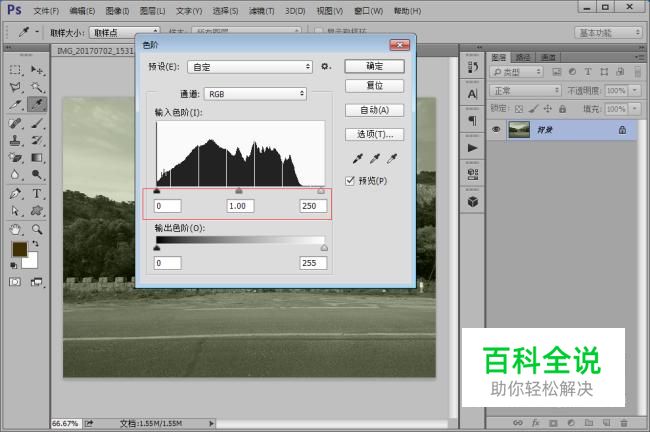Swap foreground and background colors
Viewport: 650px width, 432px height.
[x=35, y=244]
